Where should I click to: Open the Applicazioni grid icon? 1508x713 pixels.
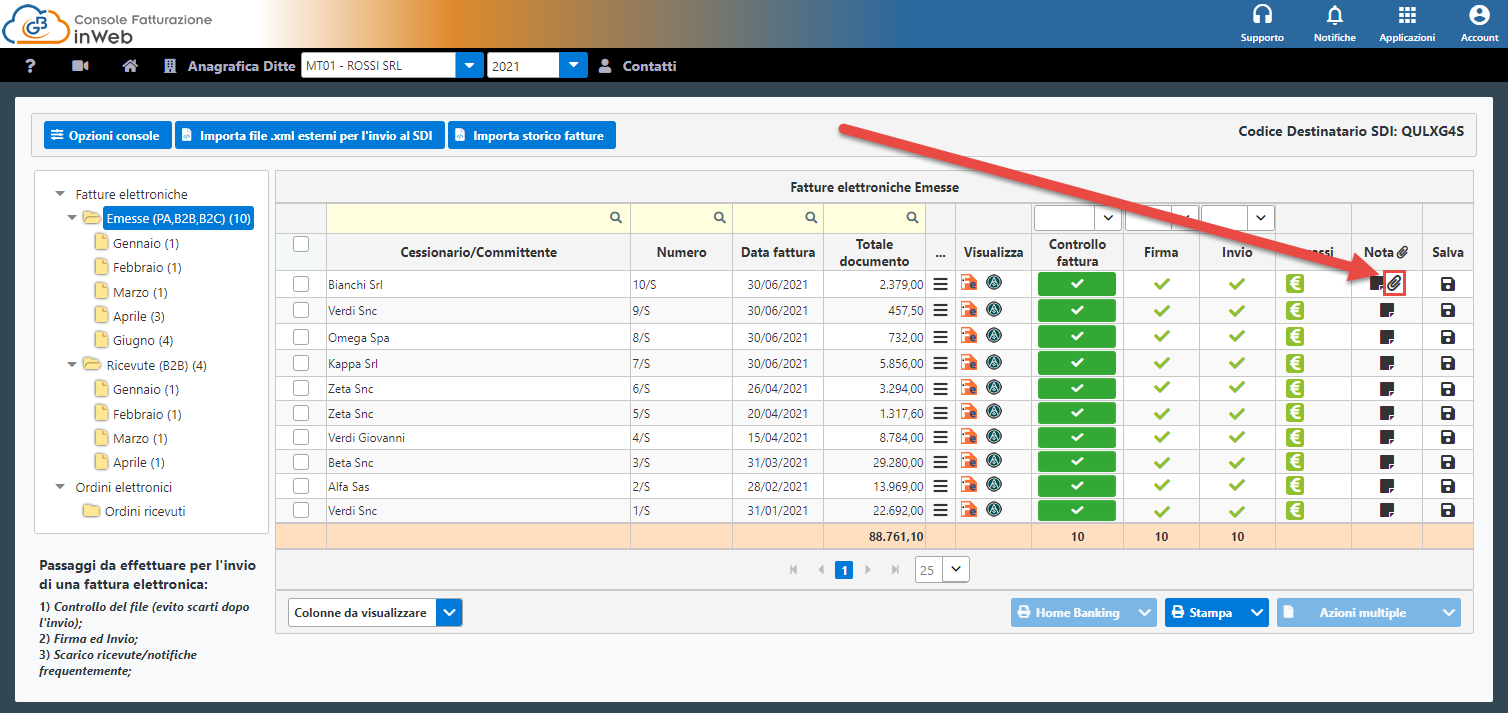[x=1407, y=15]
